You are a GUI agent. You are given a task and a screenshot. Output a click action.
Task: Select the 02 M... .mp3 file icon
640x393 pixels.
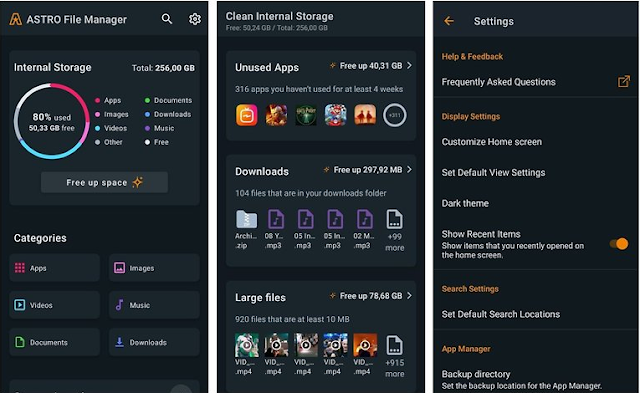coord(364,219)
